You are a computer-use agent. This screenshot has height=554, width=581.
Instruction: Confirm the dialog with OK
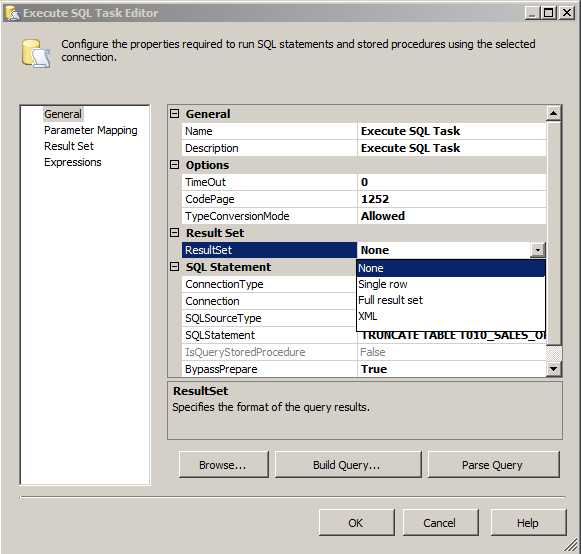coord(356,523)
